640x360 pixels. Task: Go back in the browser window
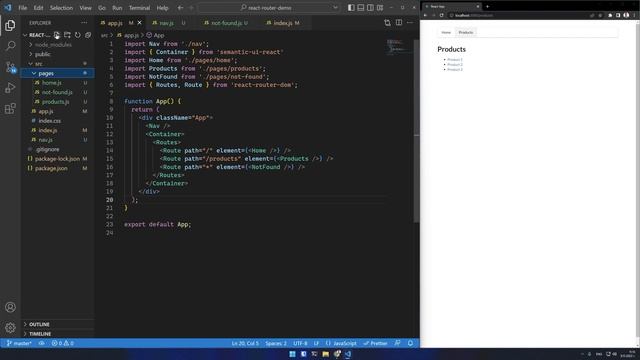[425, 15]
